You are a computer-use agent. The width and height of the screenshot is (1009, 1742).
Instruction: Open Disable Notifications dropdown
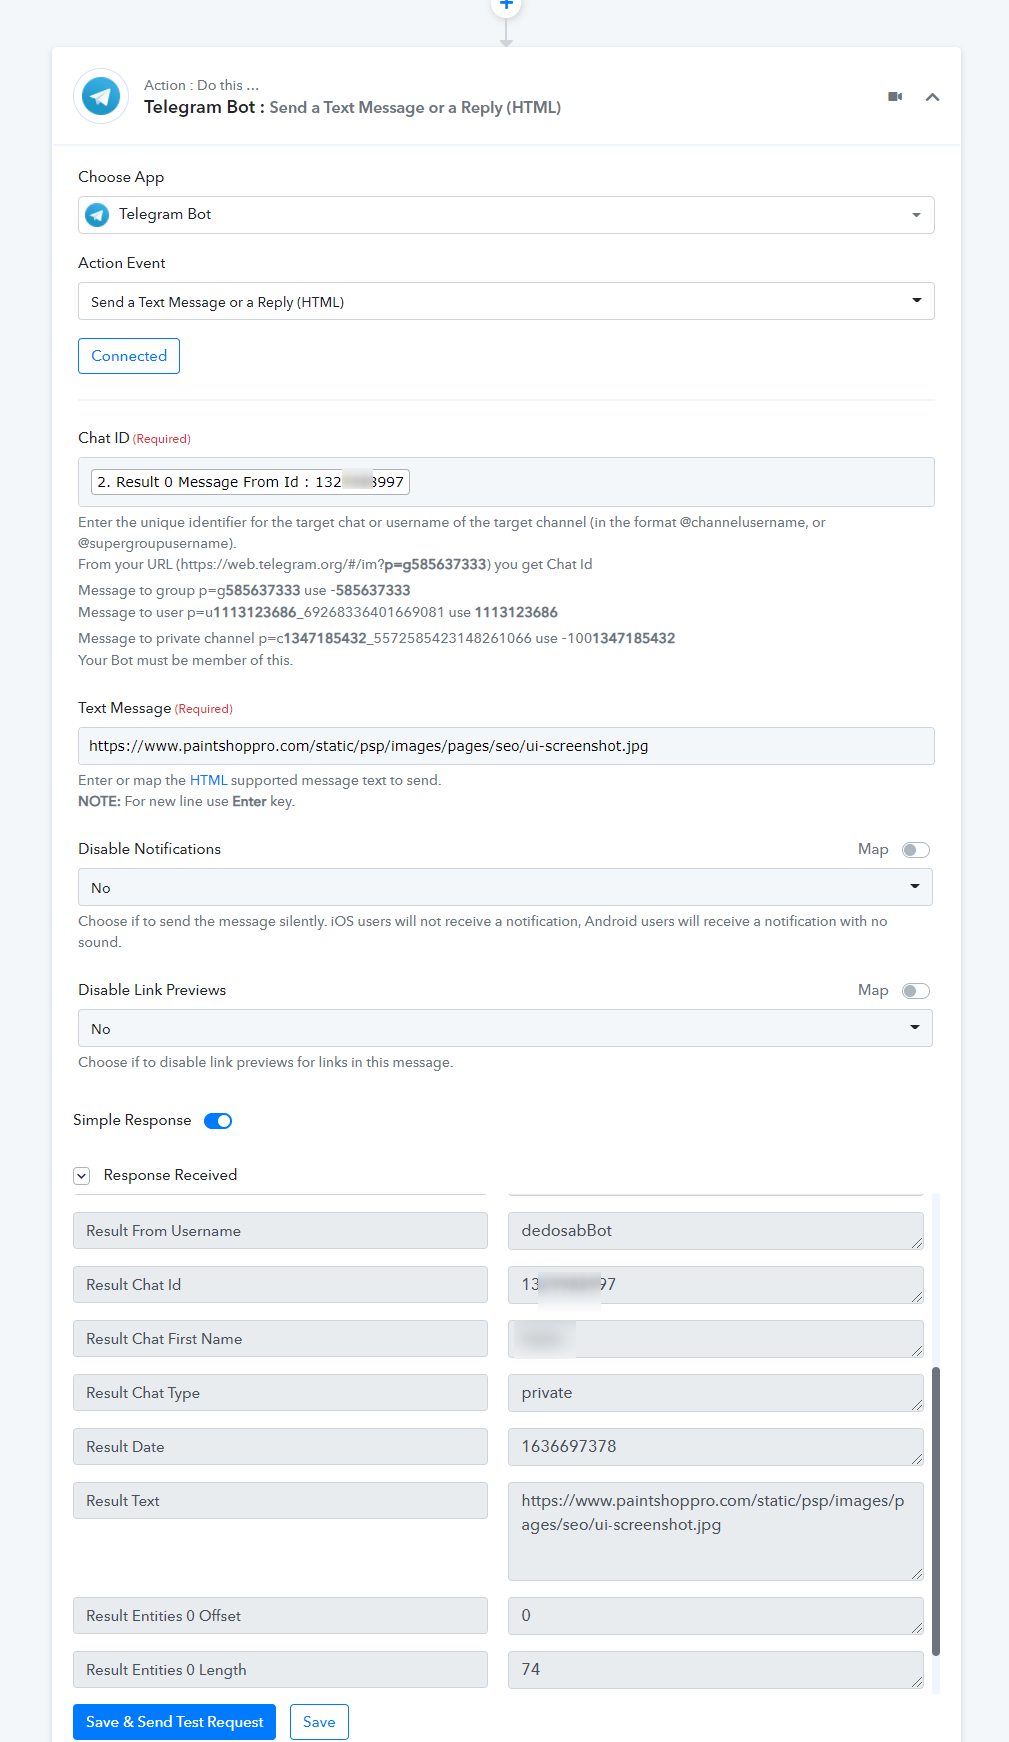coord(505,887)
